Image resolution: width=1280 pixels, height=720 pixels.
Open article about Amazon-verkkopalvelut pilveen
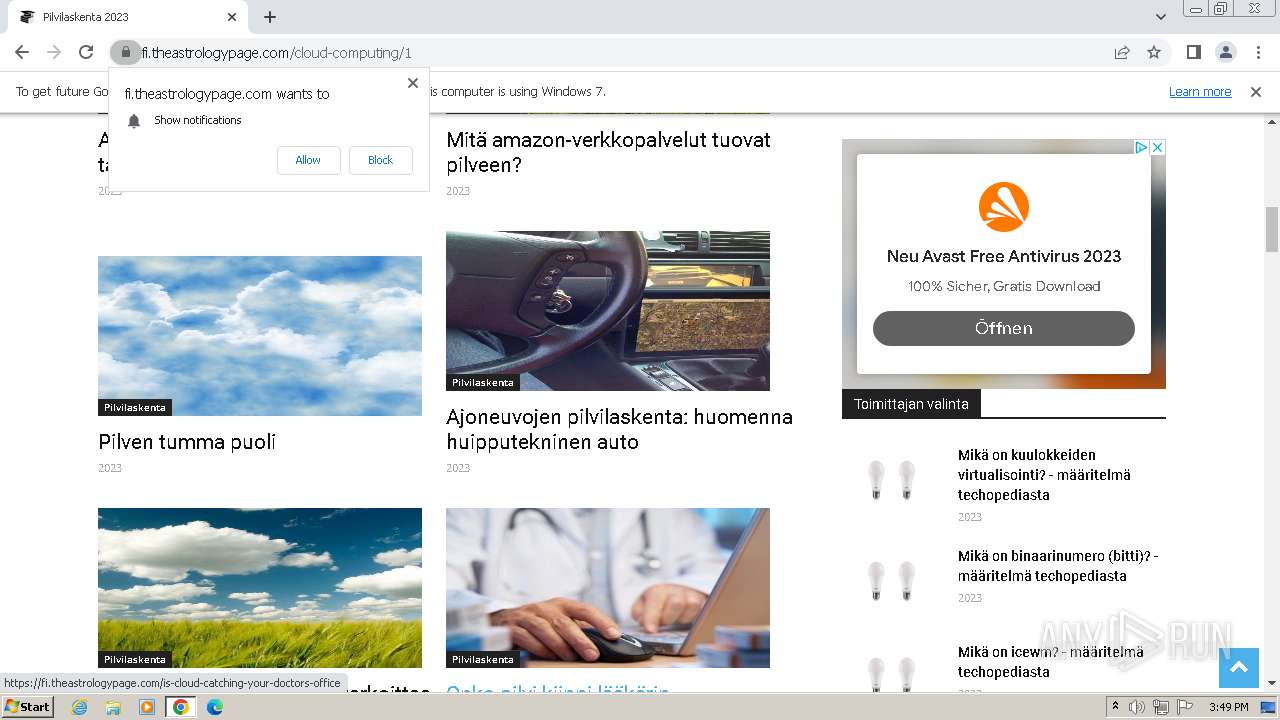click(x=608, y=152)
